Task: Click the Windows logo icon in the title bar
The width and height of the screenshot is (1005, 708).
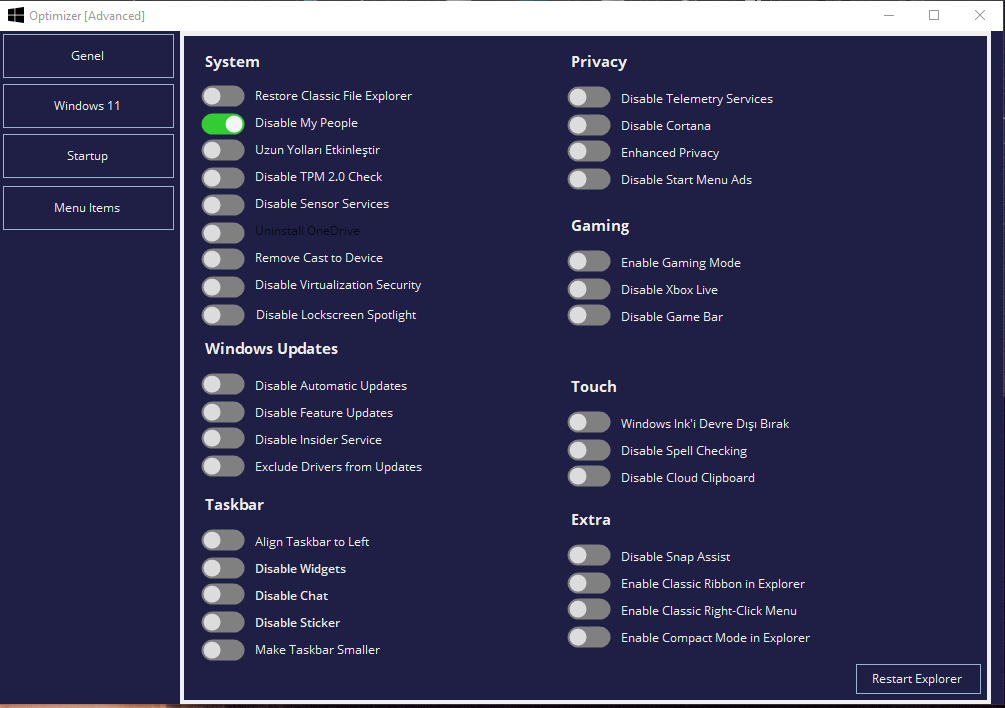Action: [14, 15]
